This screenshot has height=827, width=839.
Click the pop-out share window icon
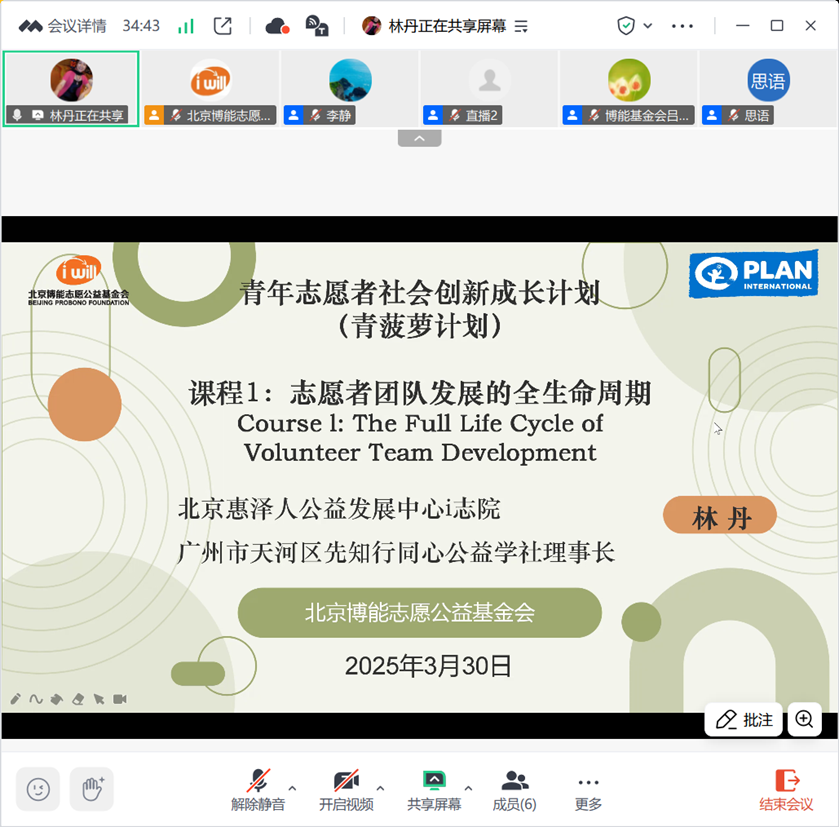(223, 26)
